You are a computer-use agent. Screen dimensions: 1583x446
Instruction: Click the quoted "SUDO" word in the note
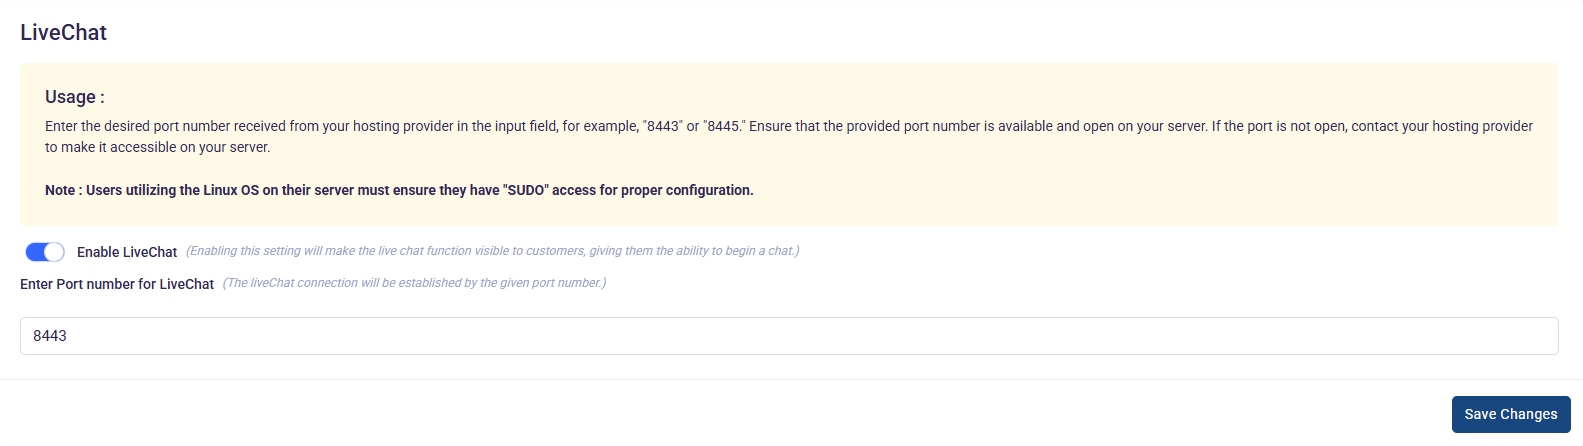[x=526, y=190]
